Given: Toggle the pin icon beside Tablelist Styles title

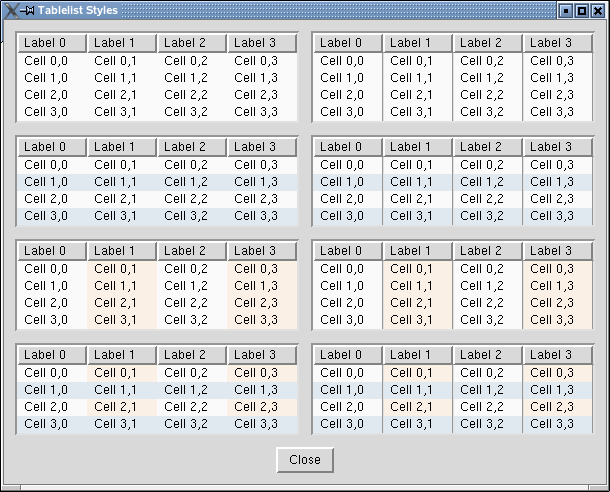Looking at the screenshot, I should click(x=28, y=10).
